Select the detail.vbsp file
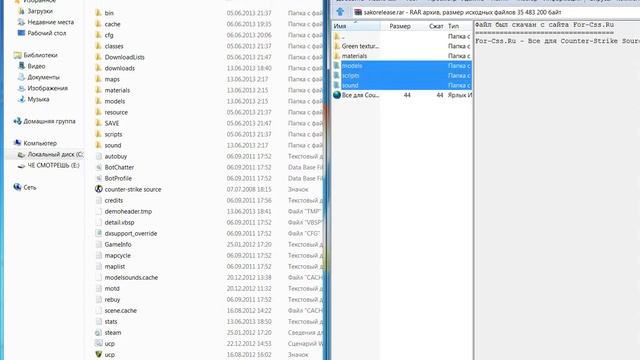Image resolution: width=640 pixels, height=360 pixels. pos(119,222)
